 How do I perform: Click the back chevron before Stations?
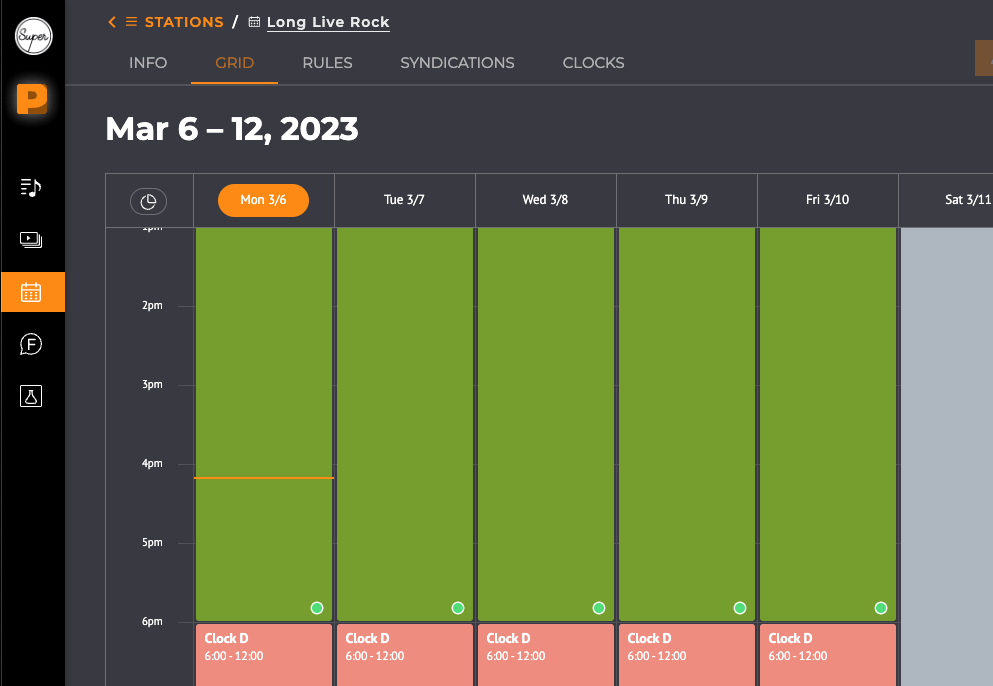coord(112,22)
